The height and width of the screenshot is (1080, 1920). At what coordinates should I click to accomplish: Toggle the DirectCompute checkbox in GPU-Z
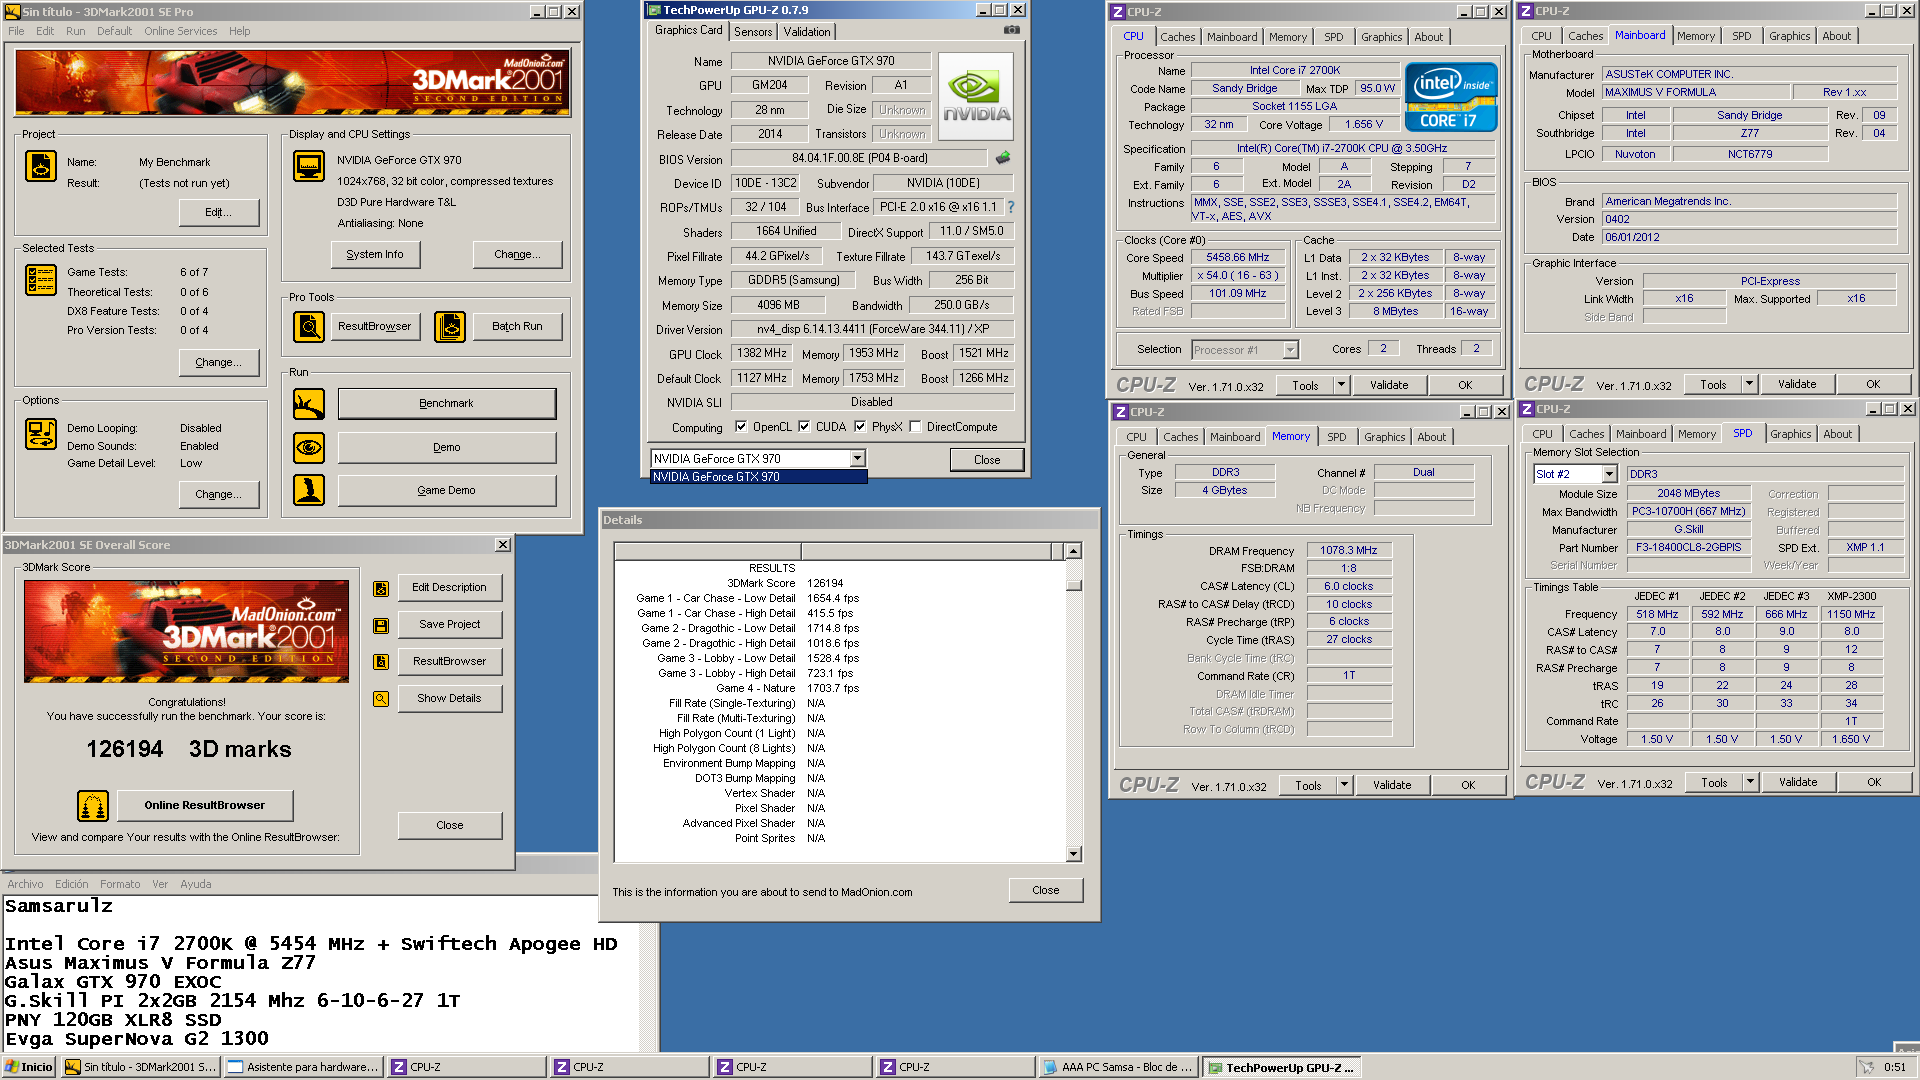coord(915,427)
